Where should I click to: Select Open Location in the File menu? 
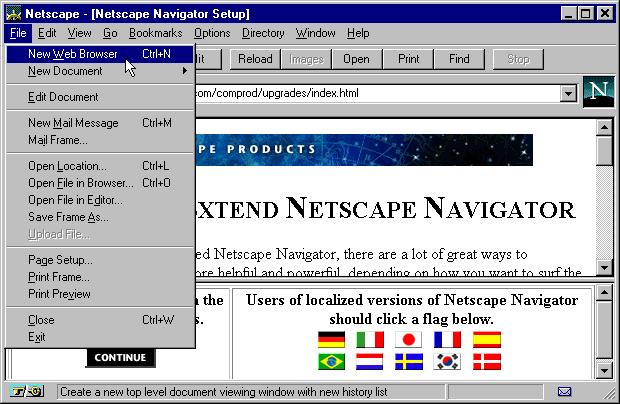(x=67, y=166)
